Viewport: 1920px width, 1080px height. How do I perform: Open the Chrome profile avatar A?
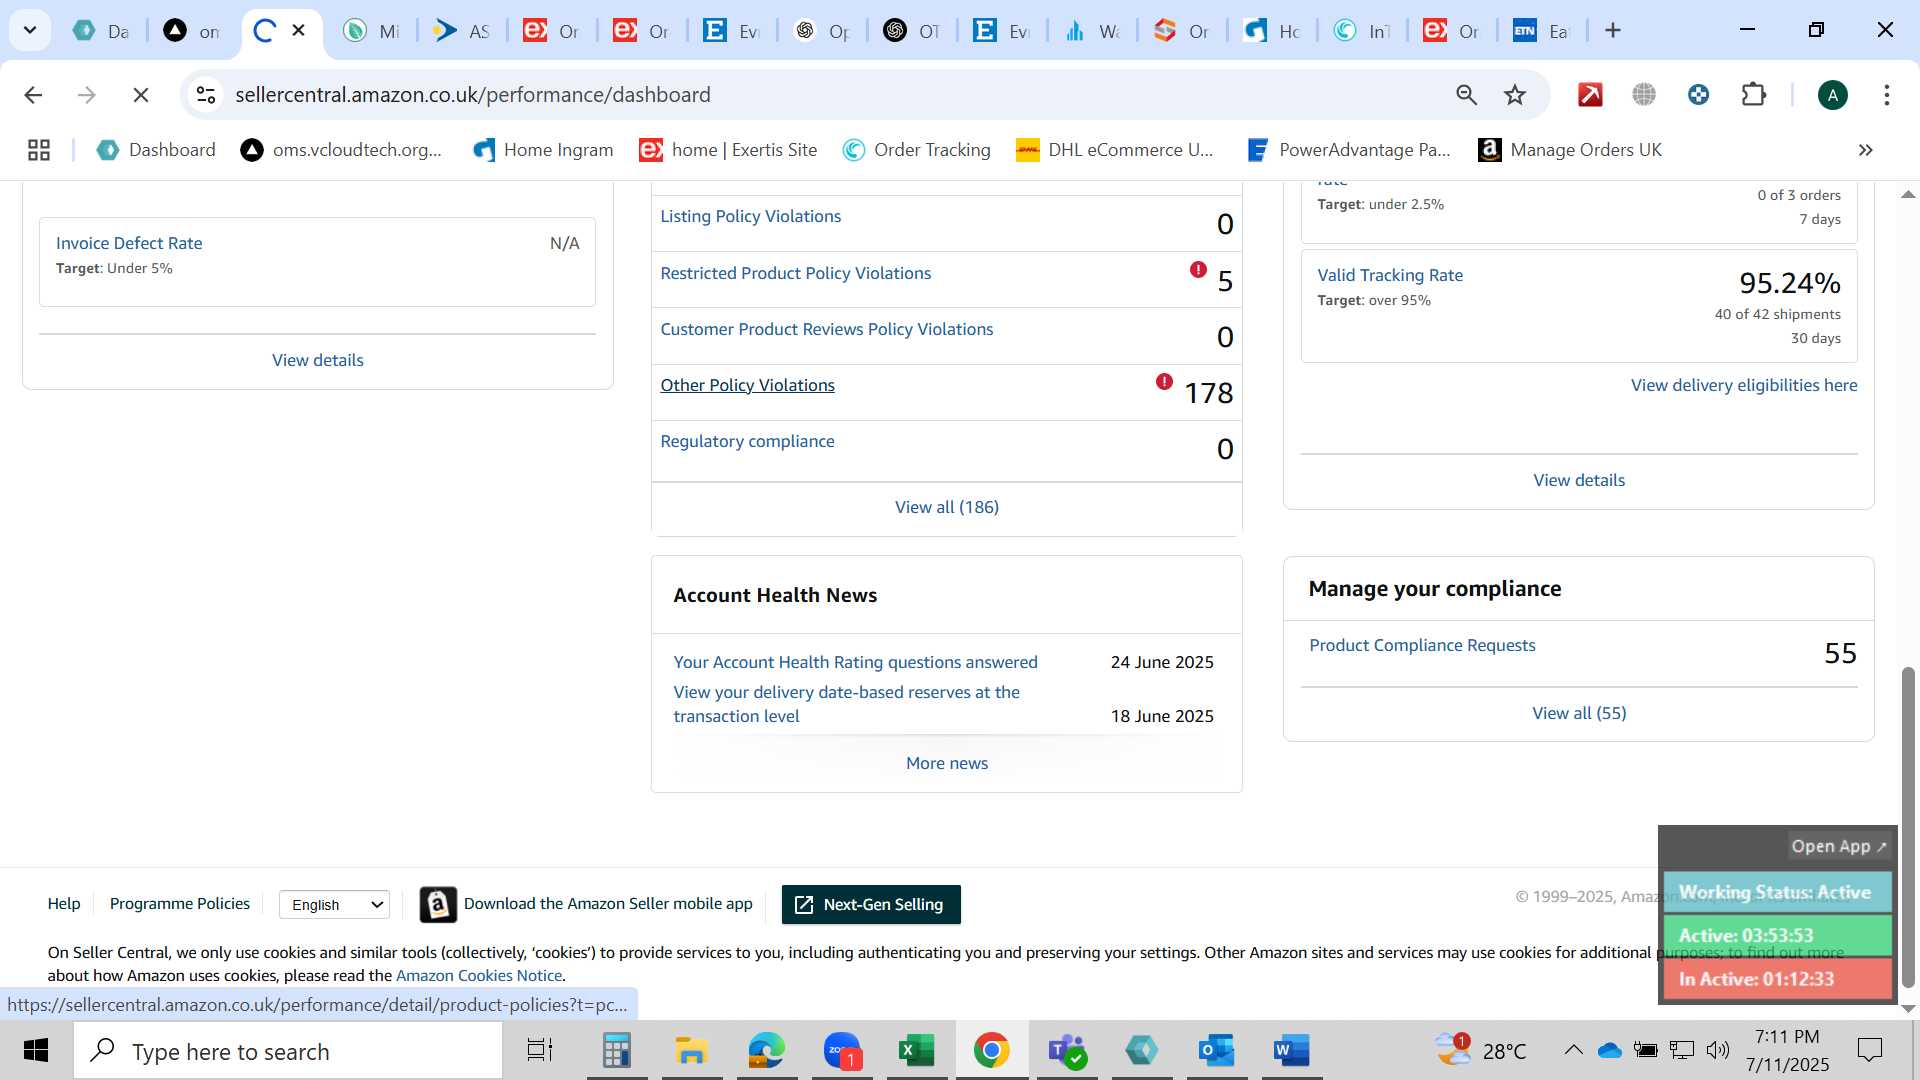point(1832,95)
